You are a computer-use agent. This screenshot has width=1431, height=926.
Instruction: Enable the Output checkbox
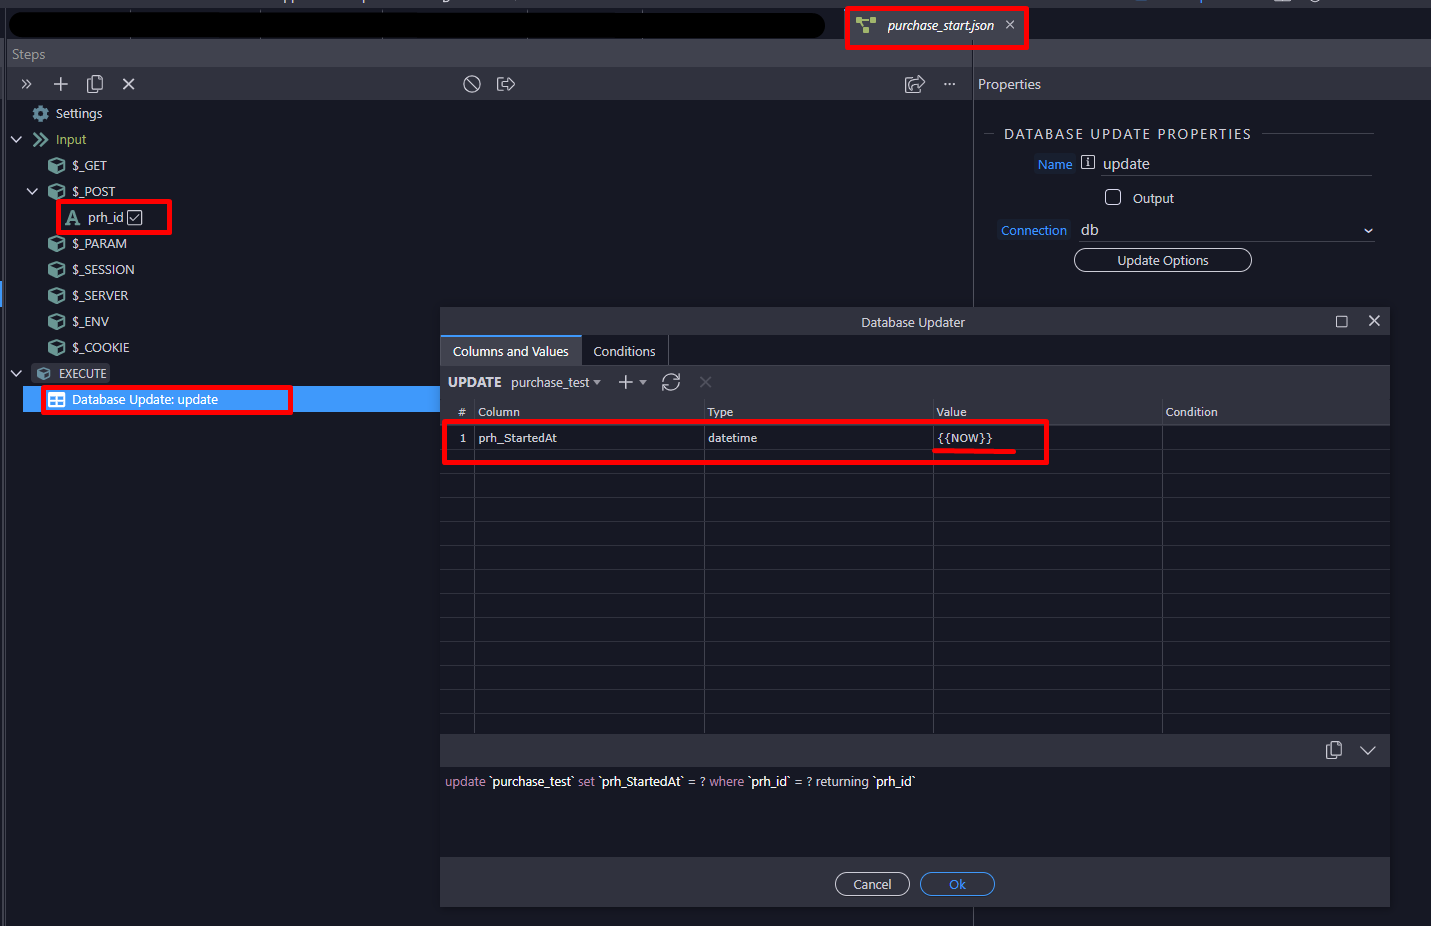point(1113,198)
